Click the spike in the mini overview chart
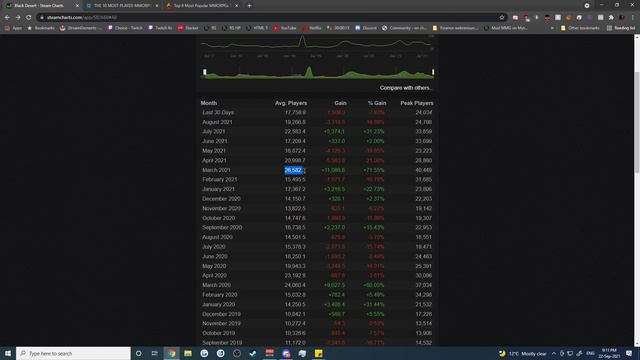Screen dimensions: 640x360 pos(309,71)
